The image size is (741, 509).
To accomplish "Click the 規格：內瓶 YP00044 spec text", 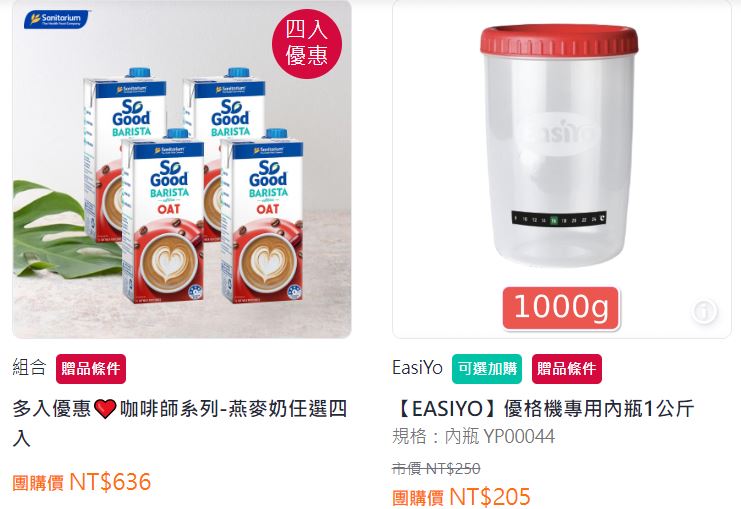I will [474, 436].
